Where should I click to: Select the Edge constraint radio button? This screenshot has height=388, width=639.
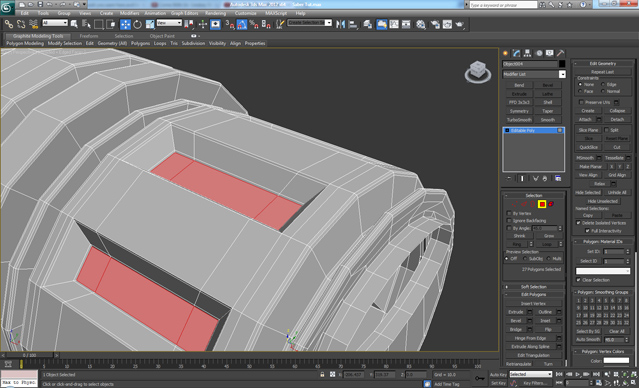tap(603, 84)
